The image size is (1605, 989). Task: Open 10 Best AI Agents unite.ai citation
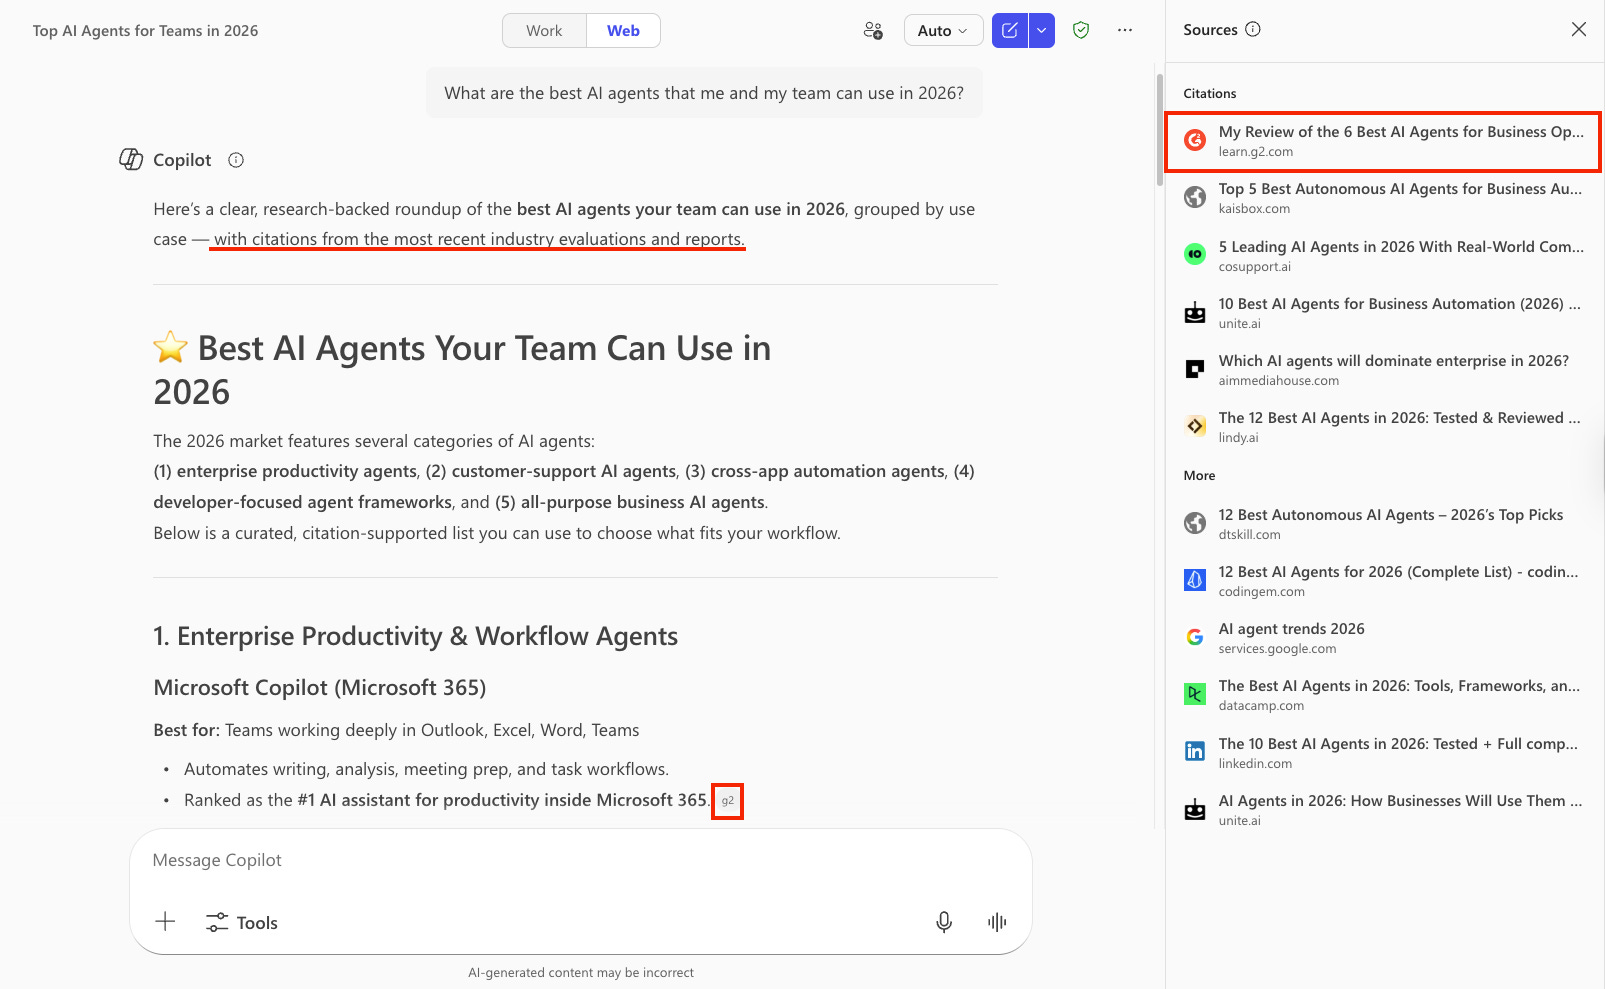pyautogui.click(x=1384, y=313)
